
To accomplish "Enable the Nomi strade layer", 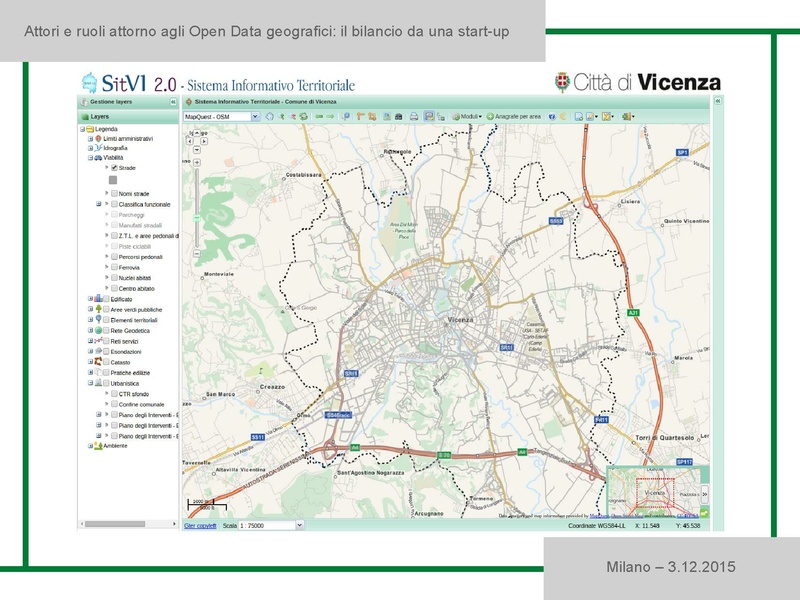I will [114, 194].
